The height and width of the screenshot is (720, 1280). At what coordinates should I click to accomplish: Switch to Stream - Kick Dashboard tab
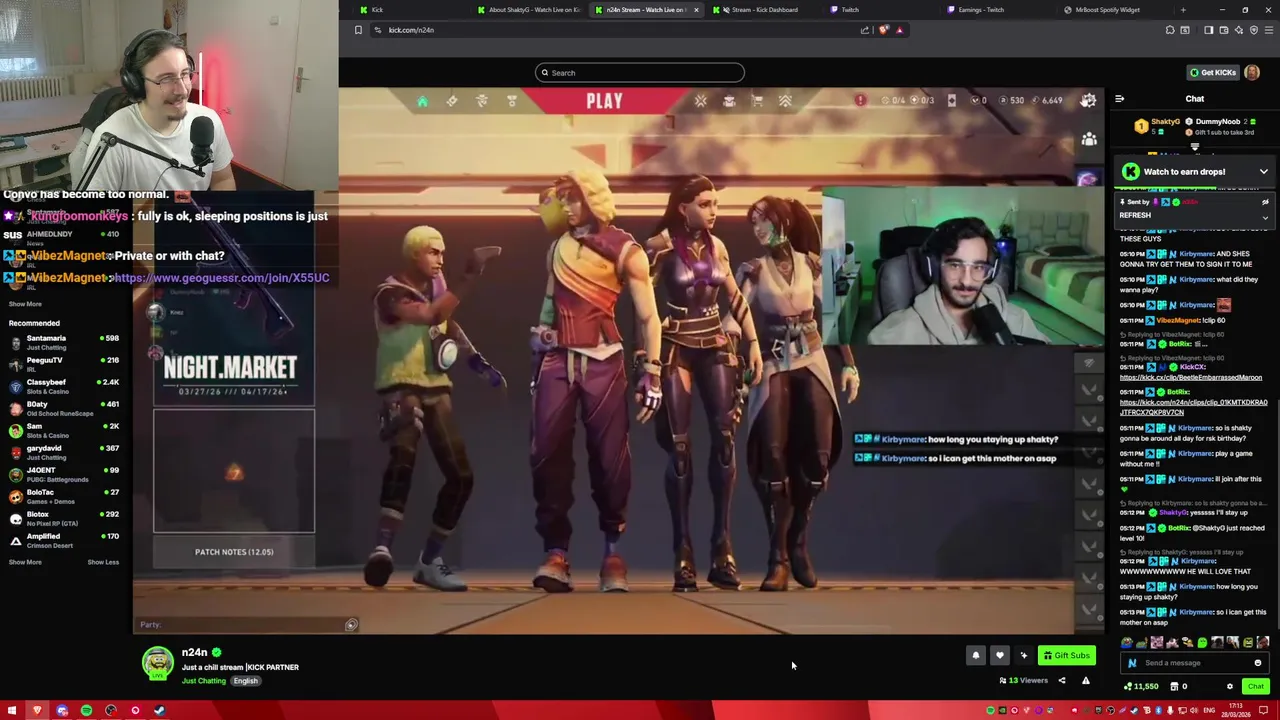tap(764, 10)
